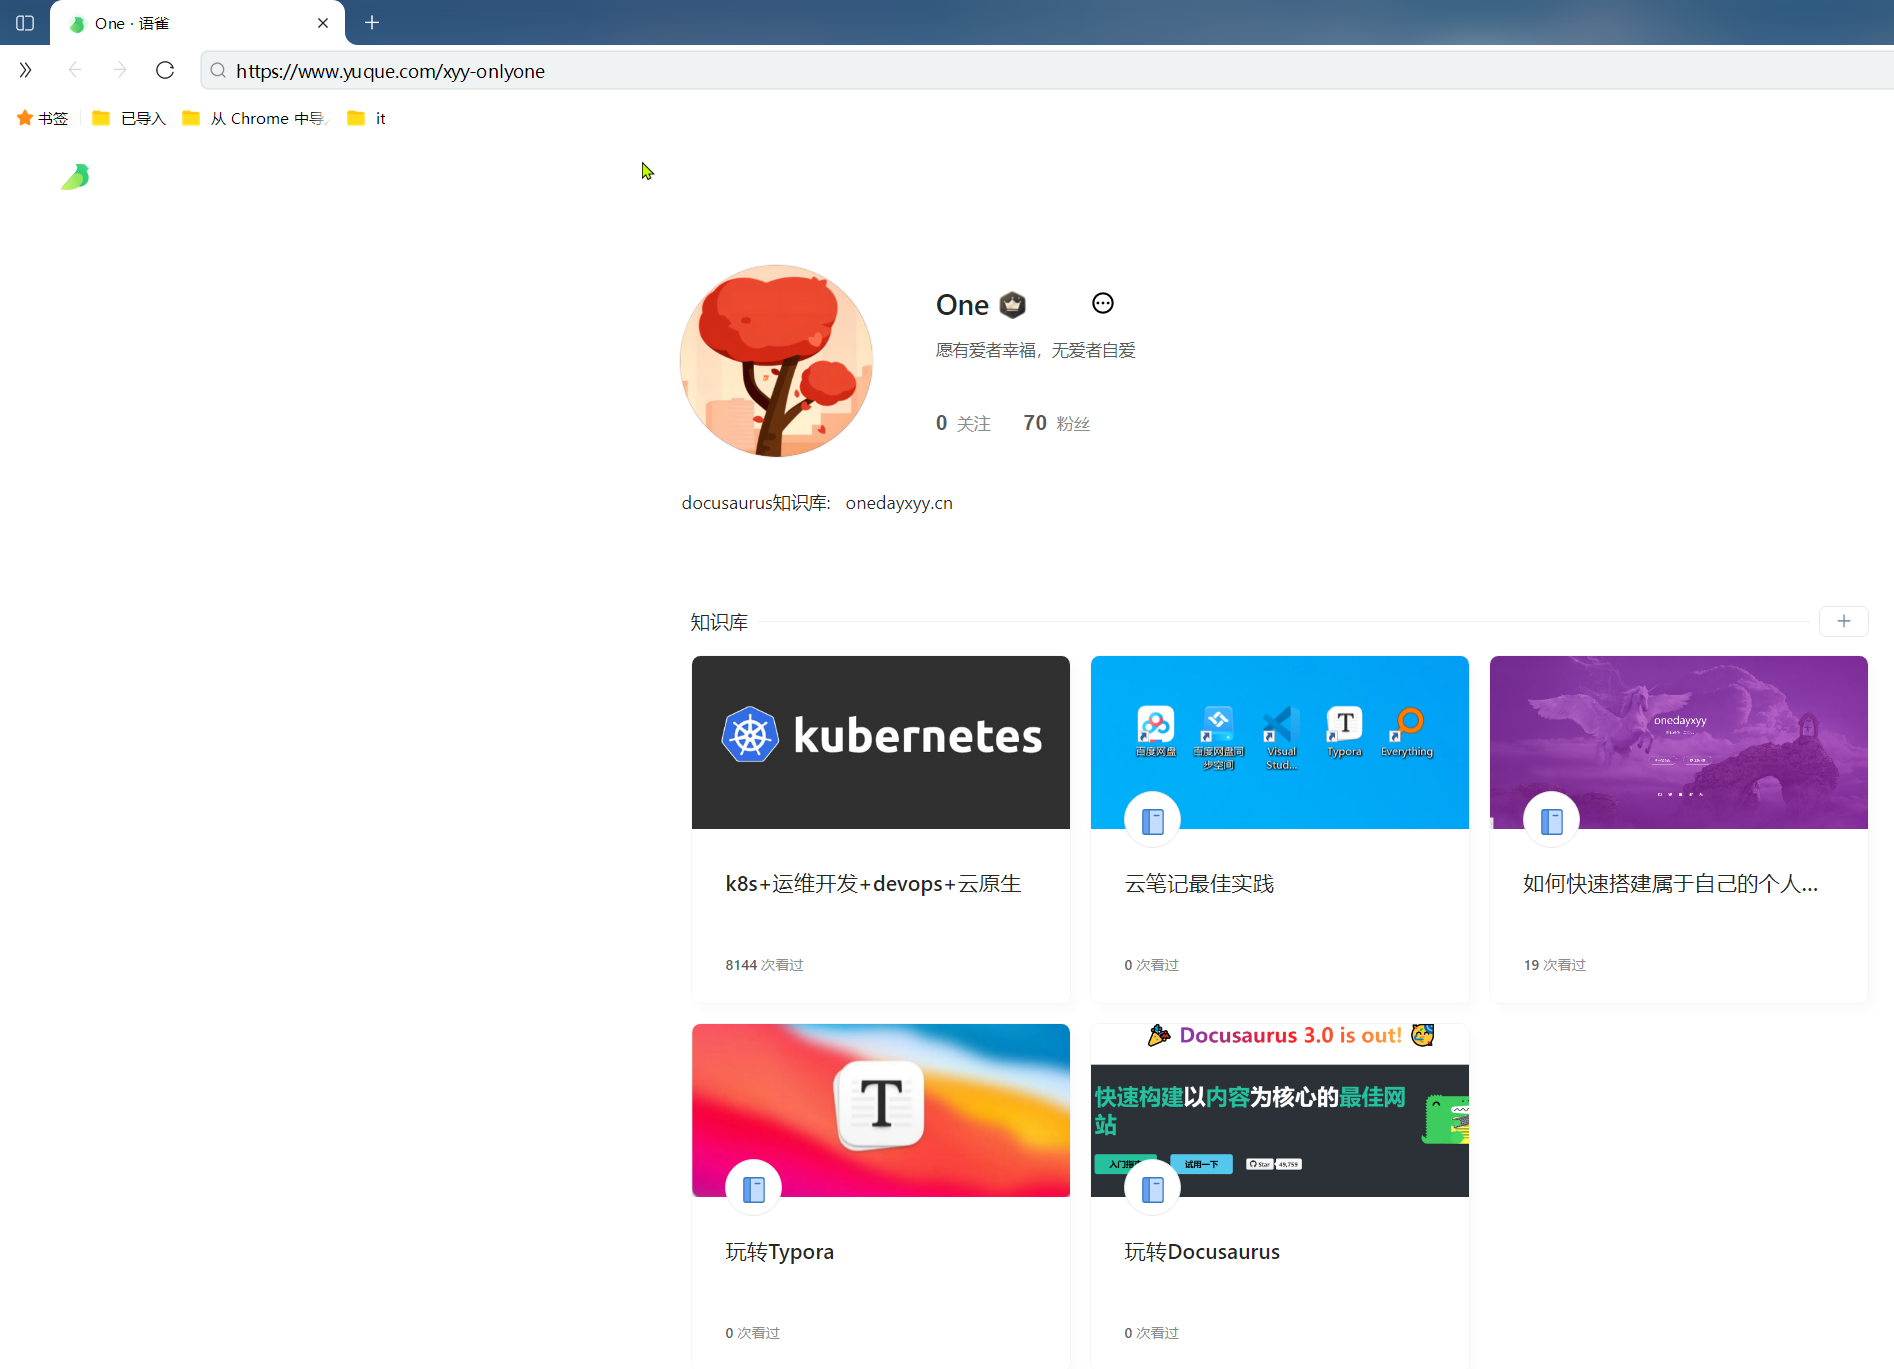Click the Baidu Netdisk icon in blue cover

pos(1155,732)
